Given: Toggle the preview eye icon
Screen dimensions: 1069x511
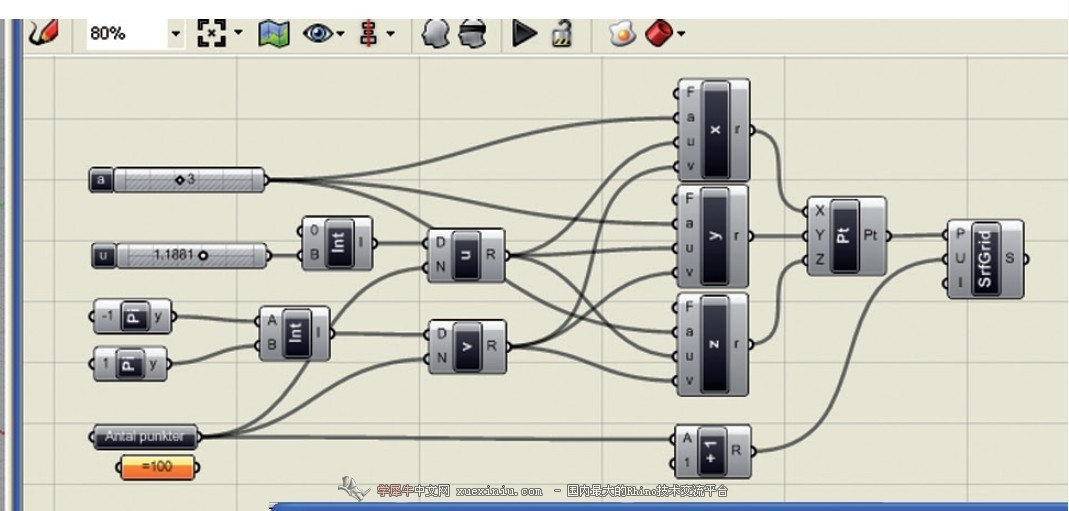Looking at the screenshot, I should tap(318, 33).
